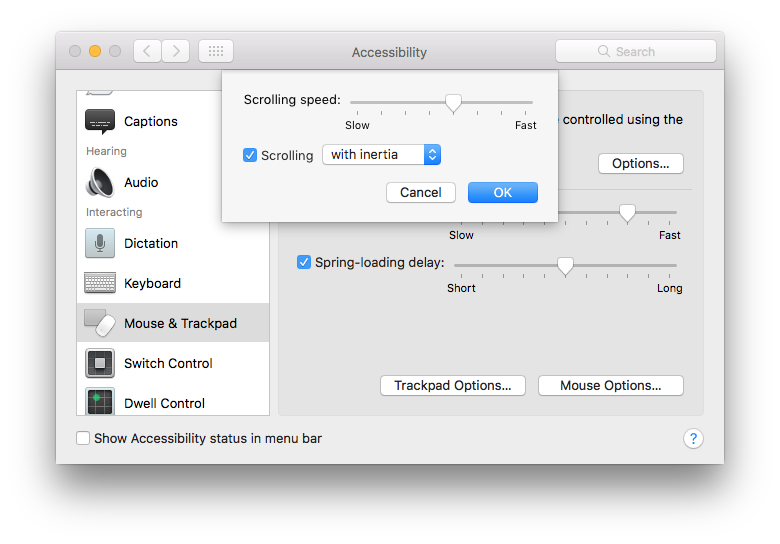
Task: Enable Show Accessibility status in menu bar
Action: (x=83, y=438)
